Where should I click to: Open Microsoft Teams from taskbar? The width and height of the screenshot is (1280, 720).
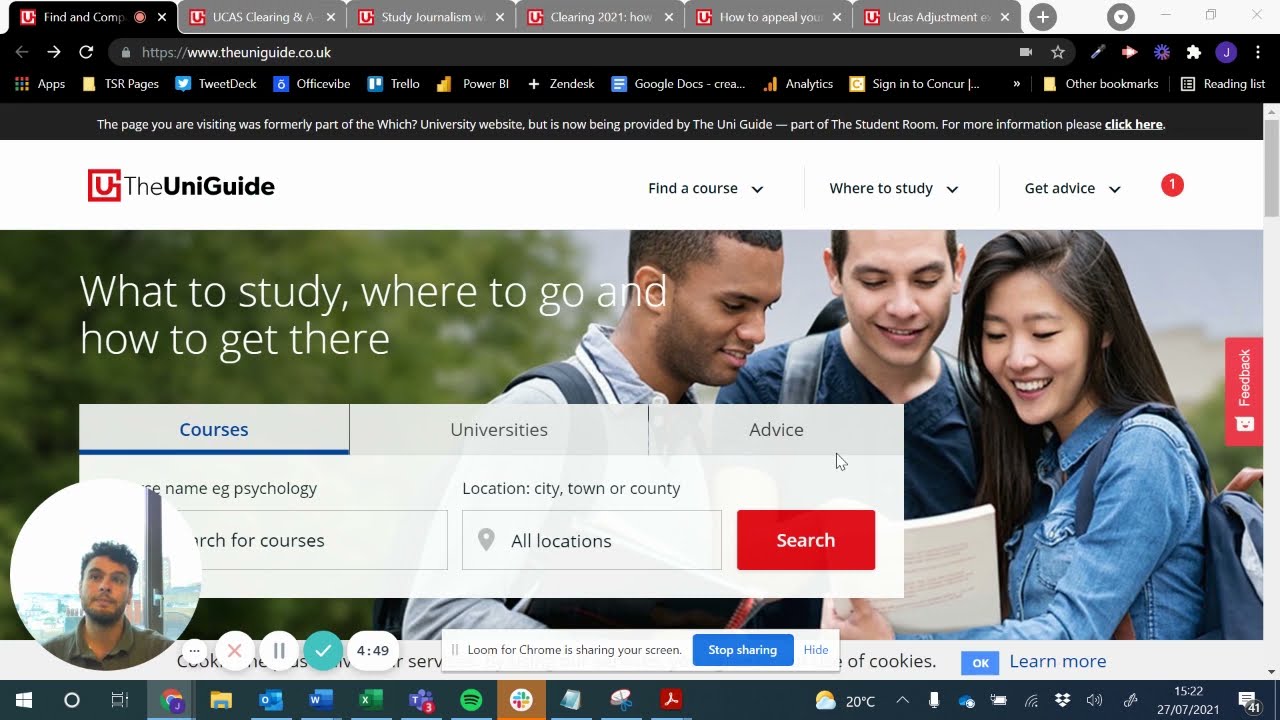pos(421,700)
